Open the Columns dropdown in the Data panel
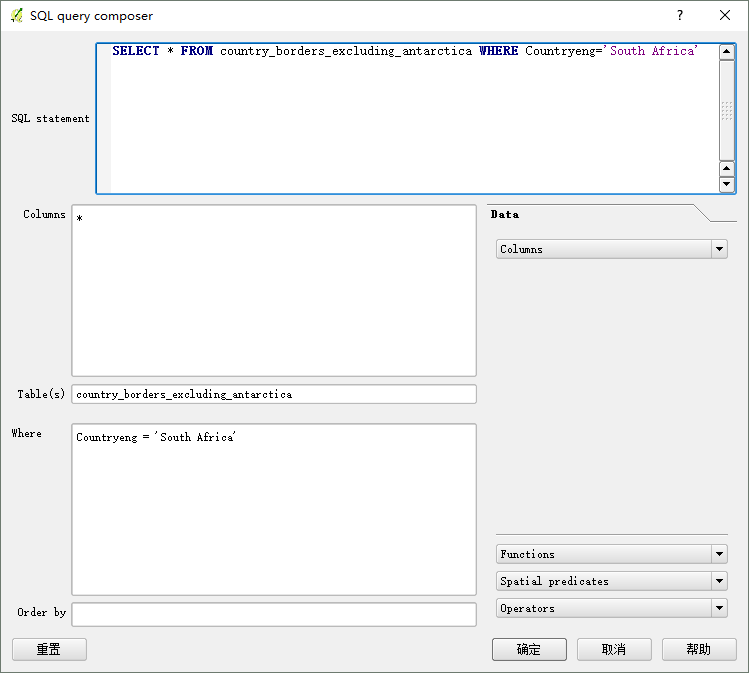This screenshot has width=749, height=673. point(611,249)
